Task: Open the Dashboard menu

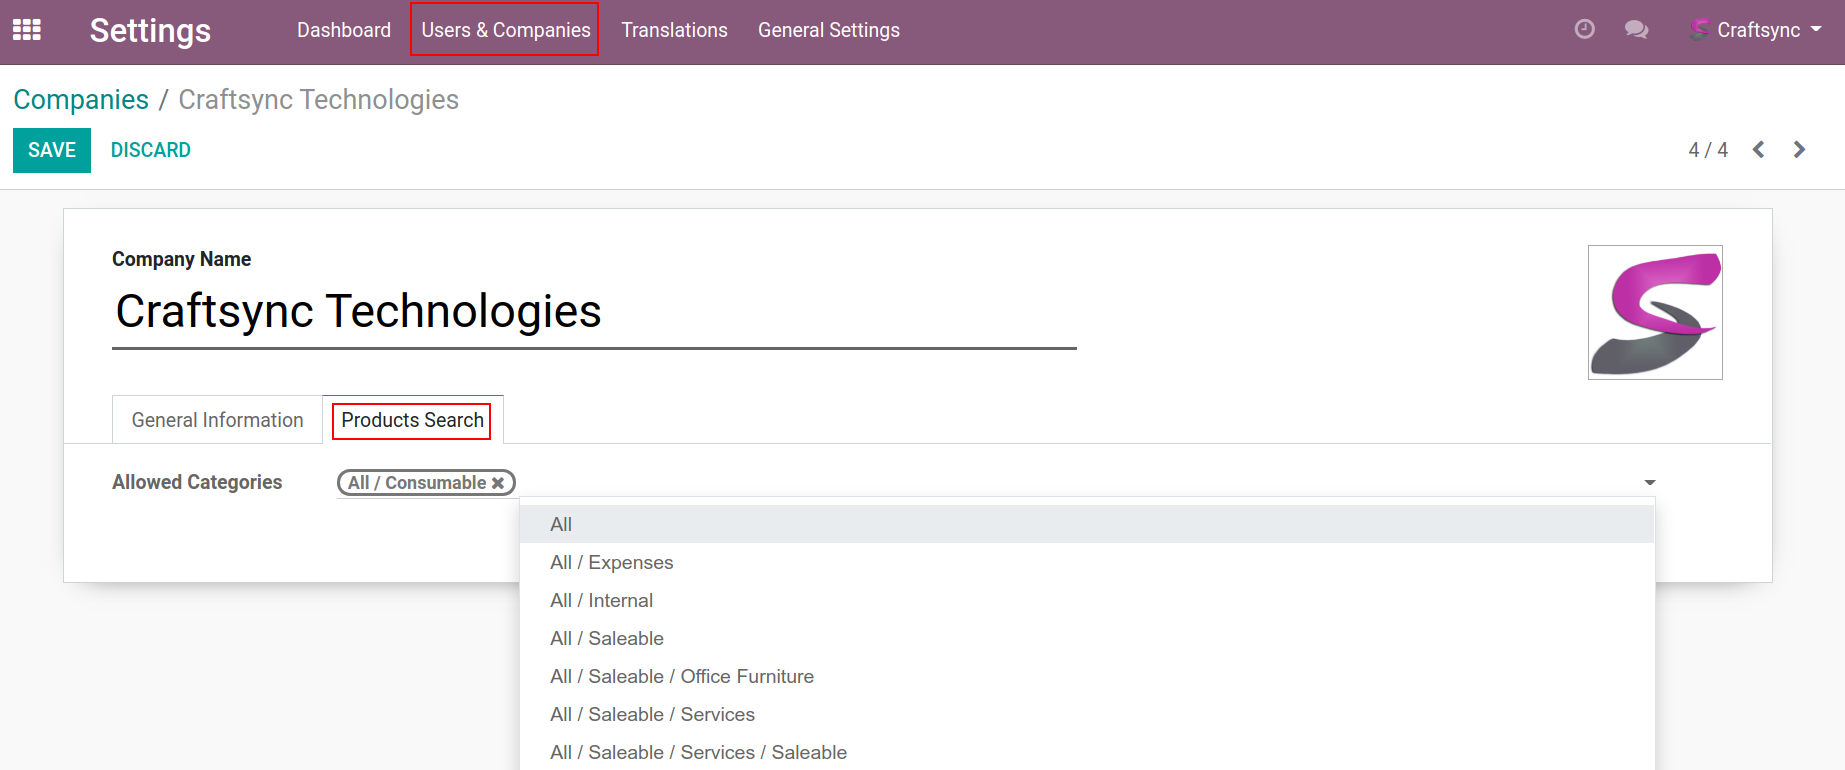Action: [343, 30]
